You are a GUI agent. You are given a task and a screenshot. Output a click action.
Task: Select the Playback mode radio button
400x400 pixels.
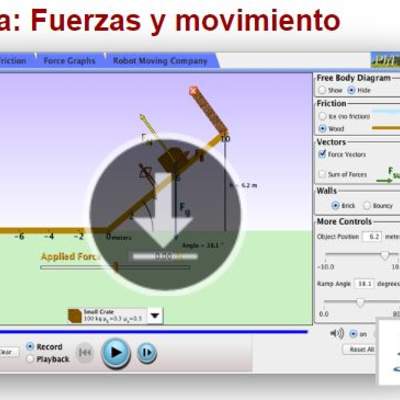30,359
